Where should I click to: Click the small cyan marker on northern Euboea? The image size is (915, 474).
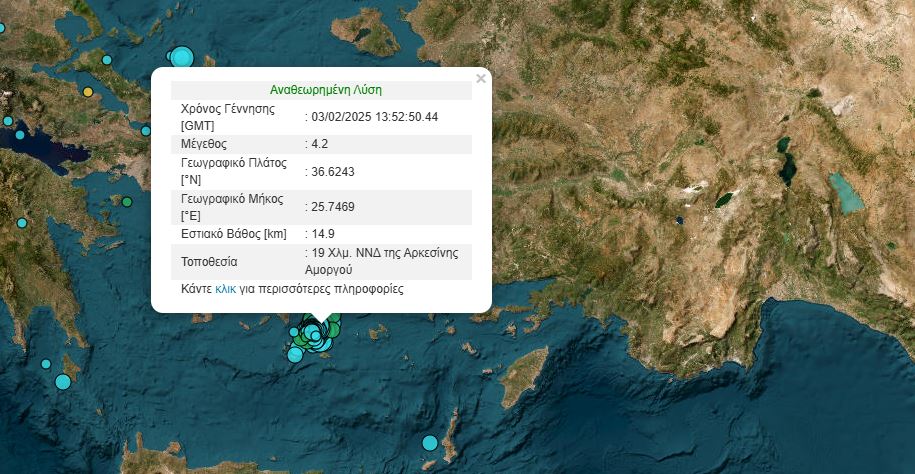click(107, 60)
